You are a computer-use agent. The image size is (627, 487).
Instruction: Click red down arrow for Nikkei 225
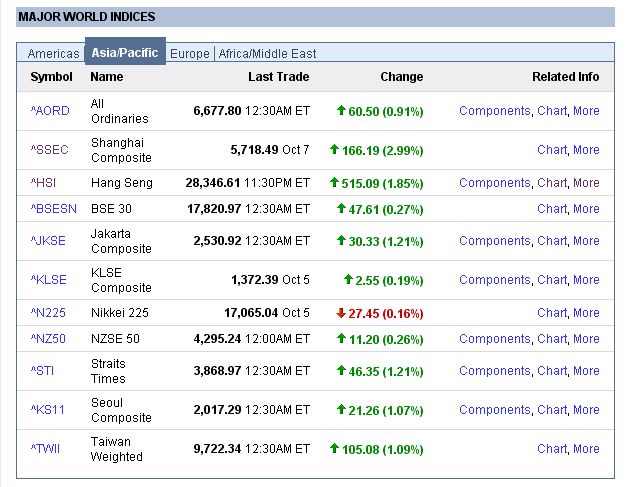pyautogui.click(x=341, y=313)
